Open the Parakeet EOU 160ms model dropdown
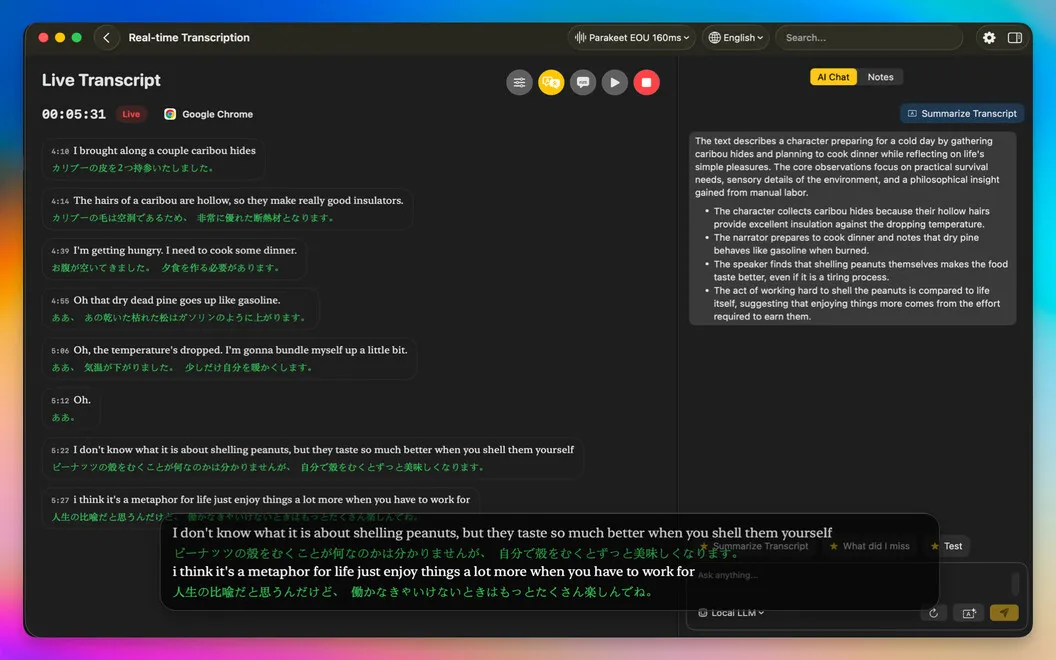1056x660 pixels. pos(632,38)
